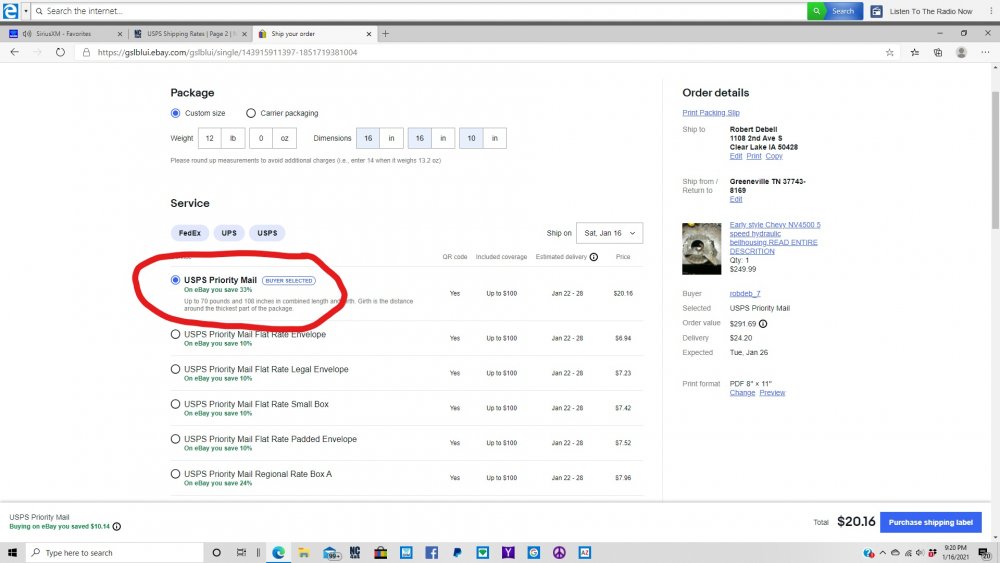Choose USPS Priority Mail Flat Rate Envelope

pyautogui.click(x=175, y=334)
